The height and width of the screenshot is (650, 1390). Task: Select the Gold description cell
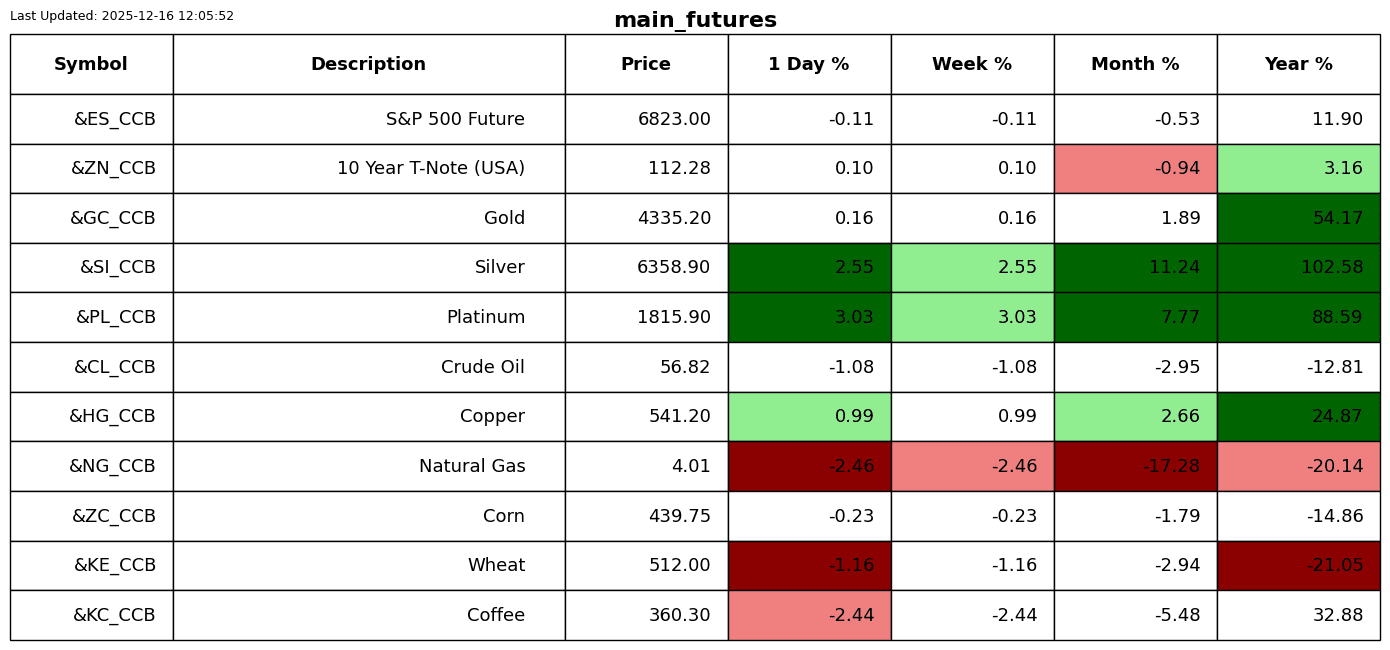pyautogui.click(x=368, y=218)
